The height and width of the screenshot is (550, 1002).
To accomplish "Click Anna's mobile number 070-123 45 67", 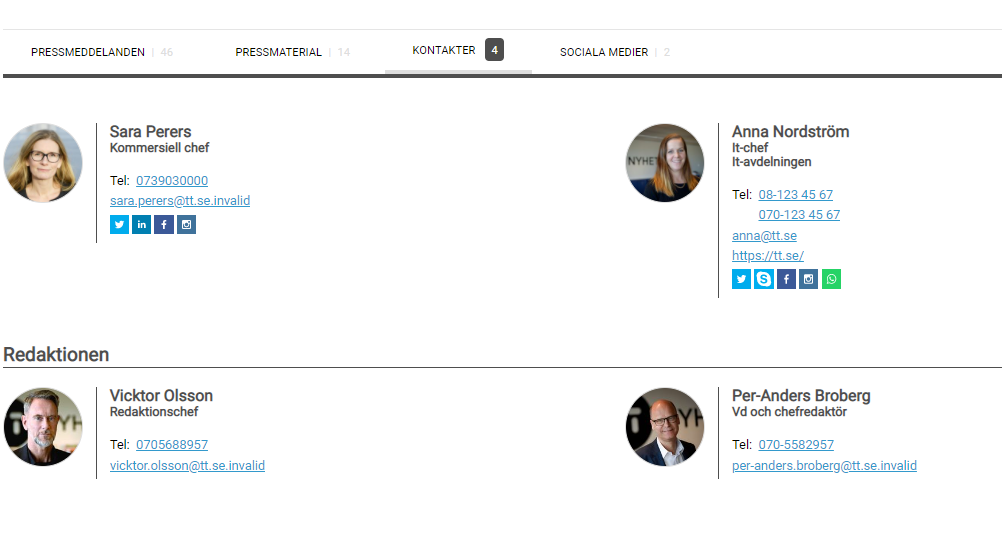I will [799, 215].
